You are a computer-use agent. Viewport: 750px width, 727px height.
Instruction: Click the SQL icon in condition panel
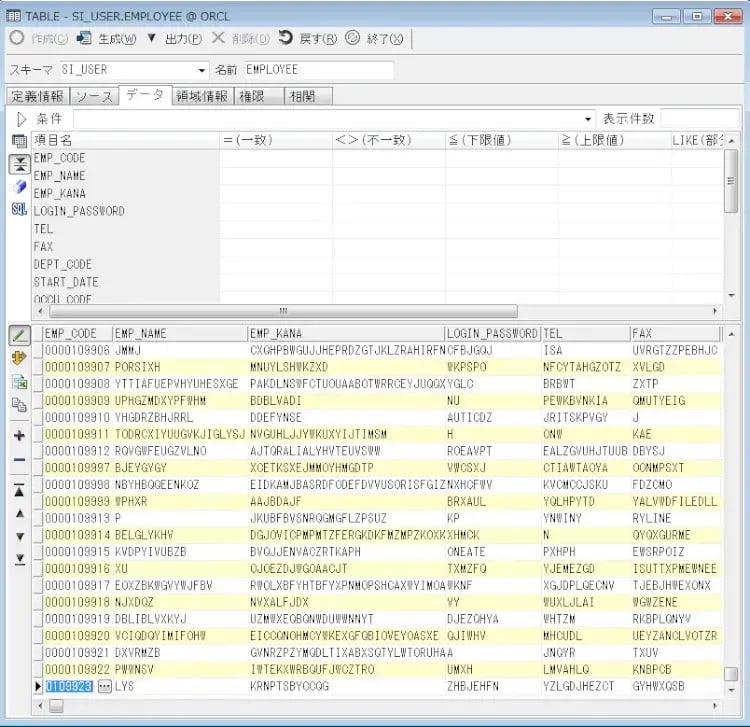(19, 209)
